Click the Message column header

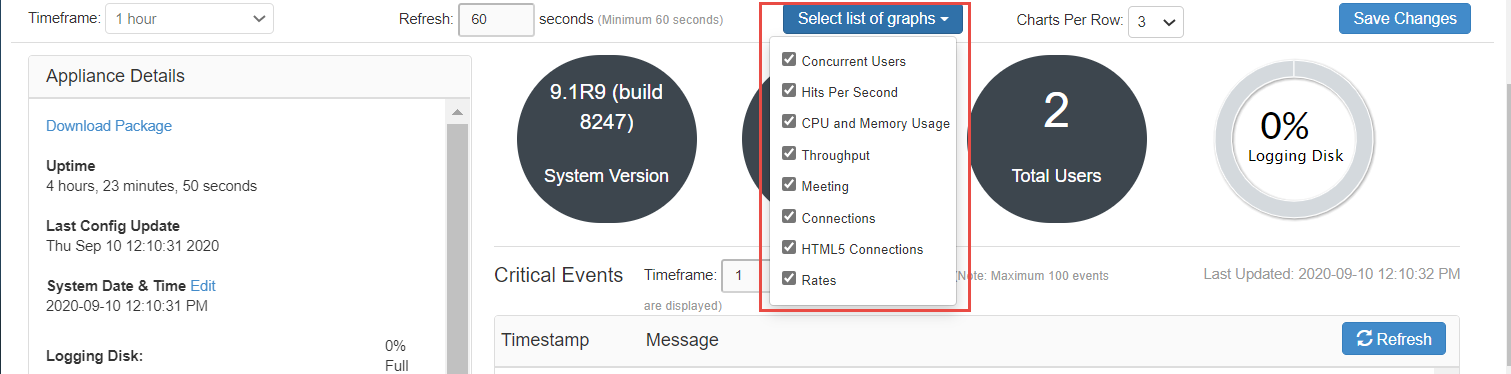[682, 340]
